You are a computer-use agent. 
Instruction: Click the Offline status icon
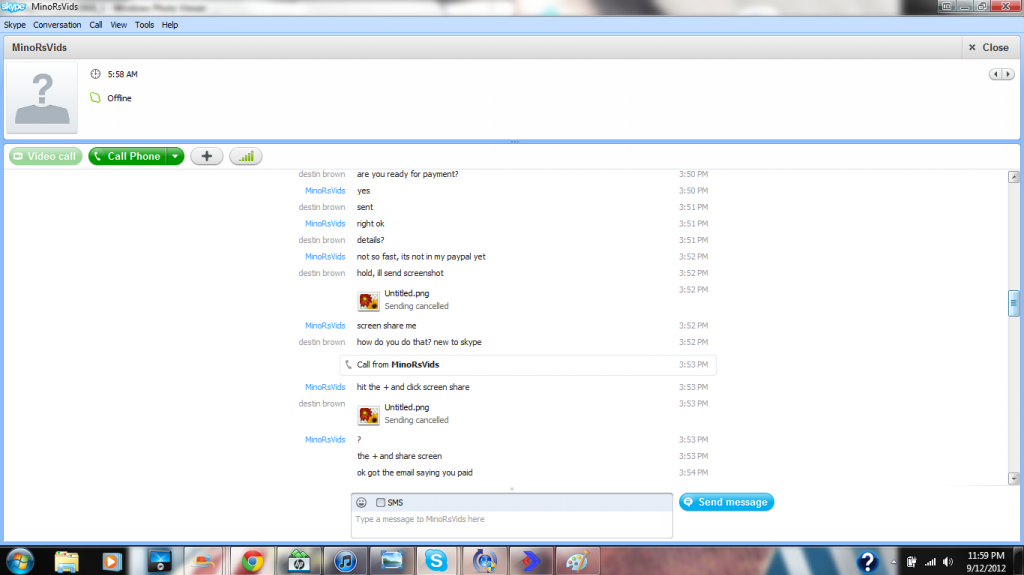pyautogui.click(x=95, y=98)
